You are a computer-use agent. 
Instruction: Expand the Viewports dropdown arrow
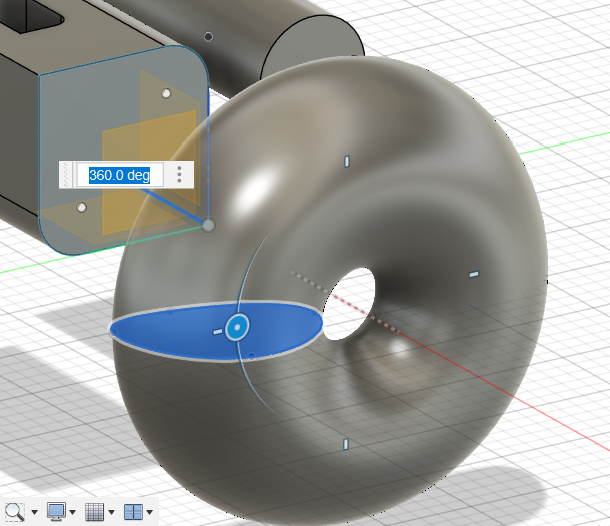click(149, 512)
